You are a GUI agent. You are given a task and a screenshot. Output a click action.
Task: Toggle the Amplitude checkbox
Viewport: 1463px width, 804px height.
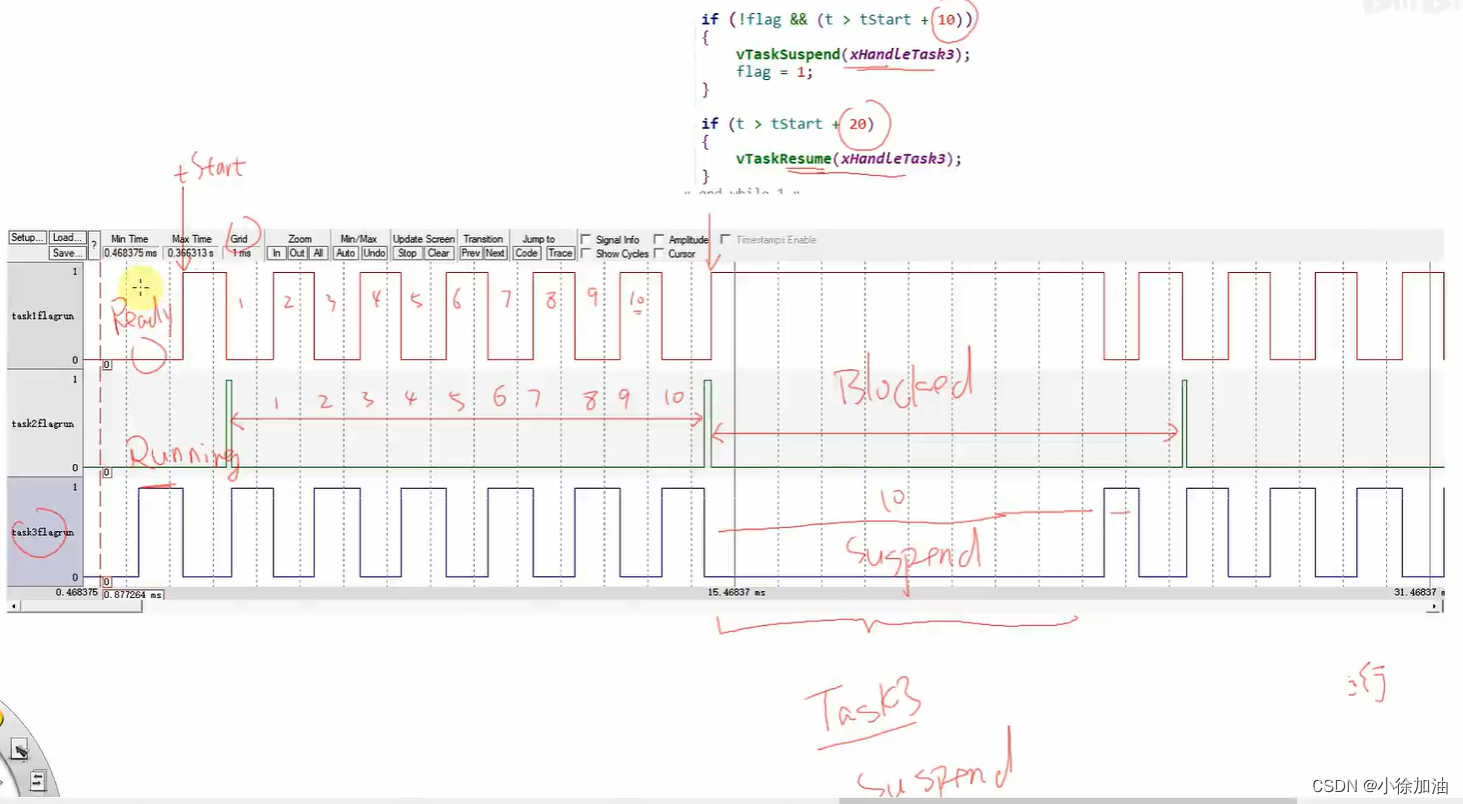[659, 240]
